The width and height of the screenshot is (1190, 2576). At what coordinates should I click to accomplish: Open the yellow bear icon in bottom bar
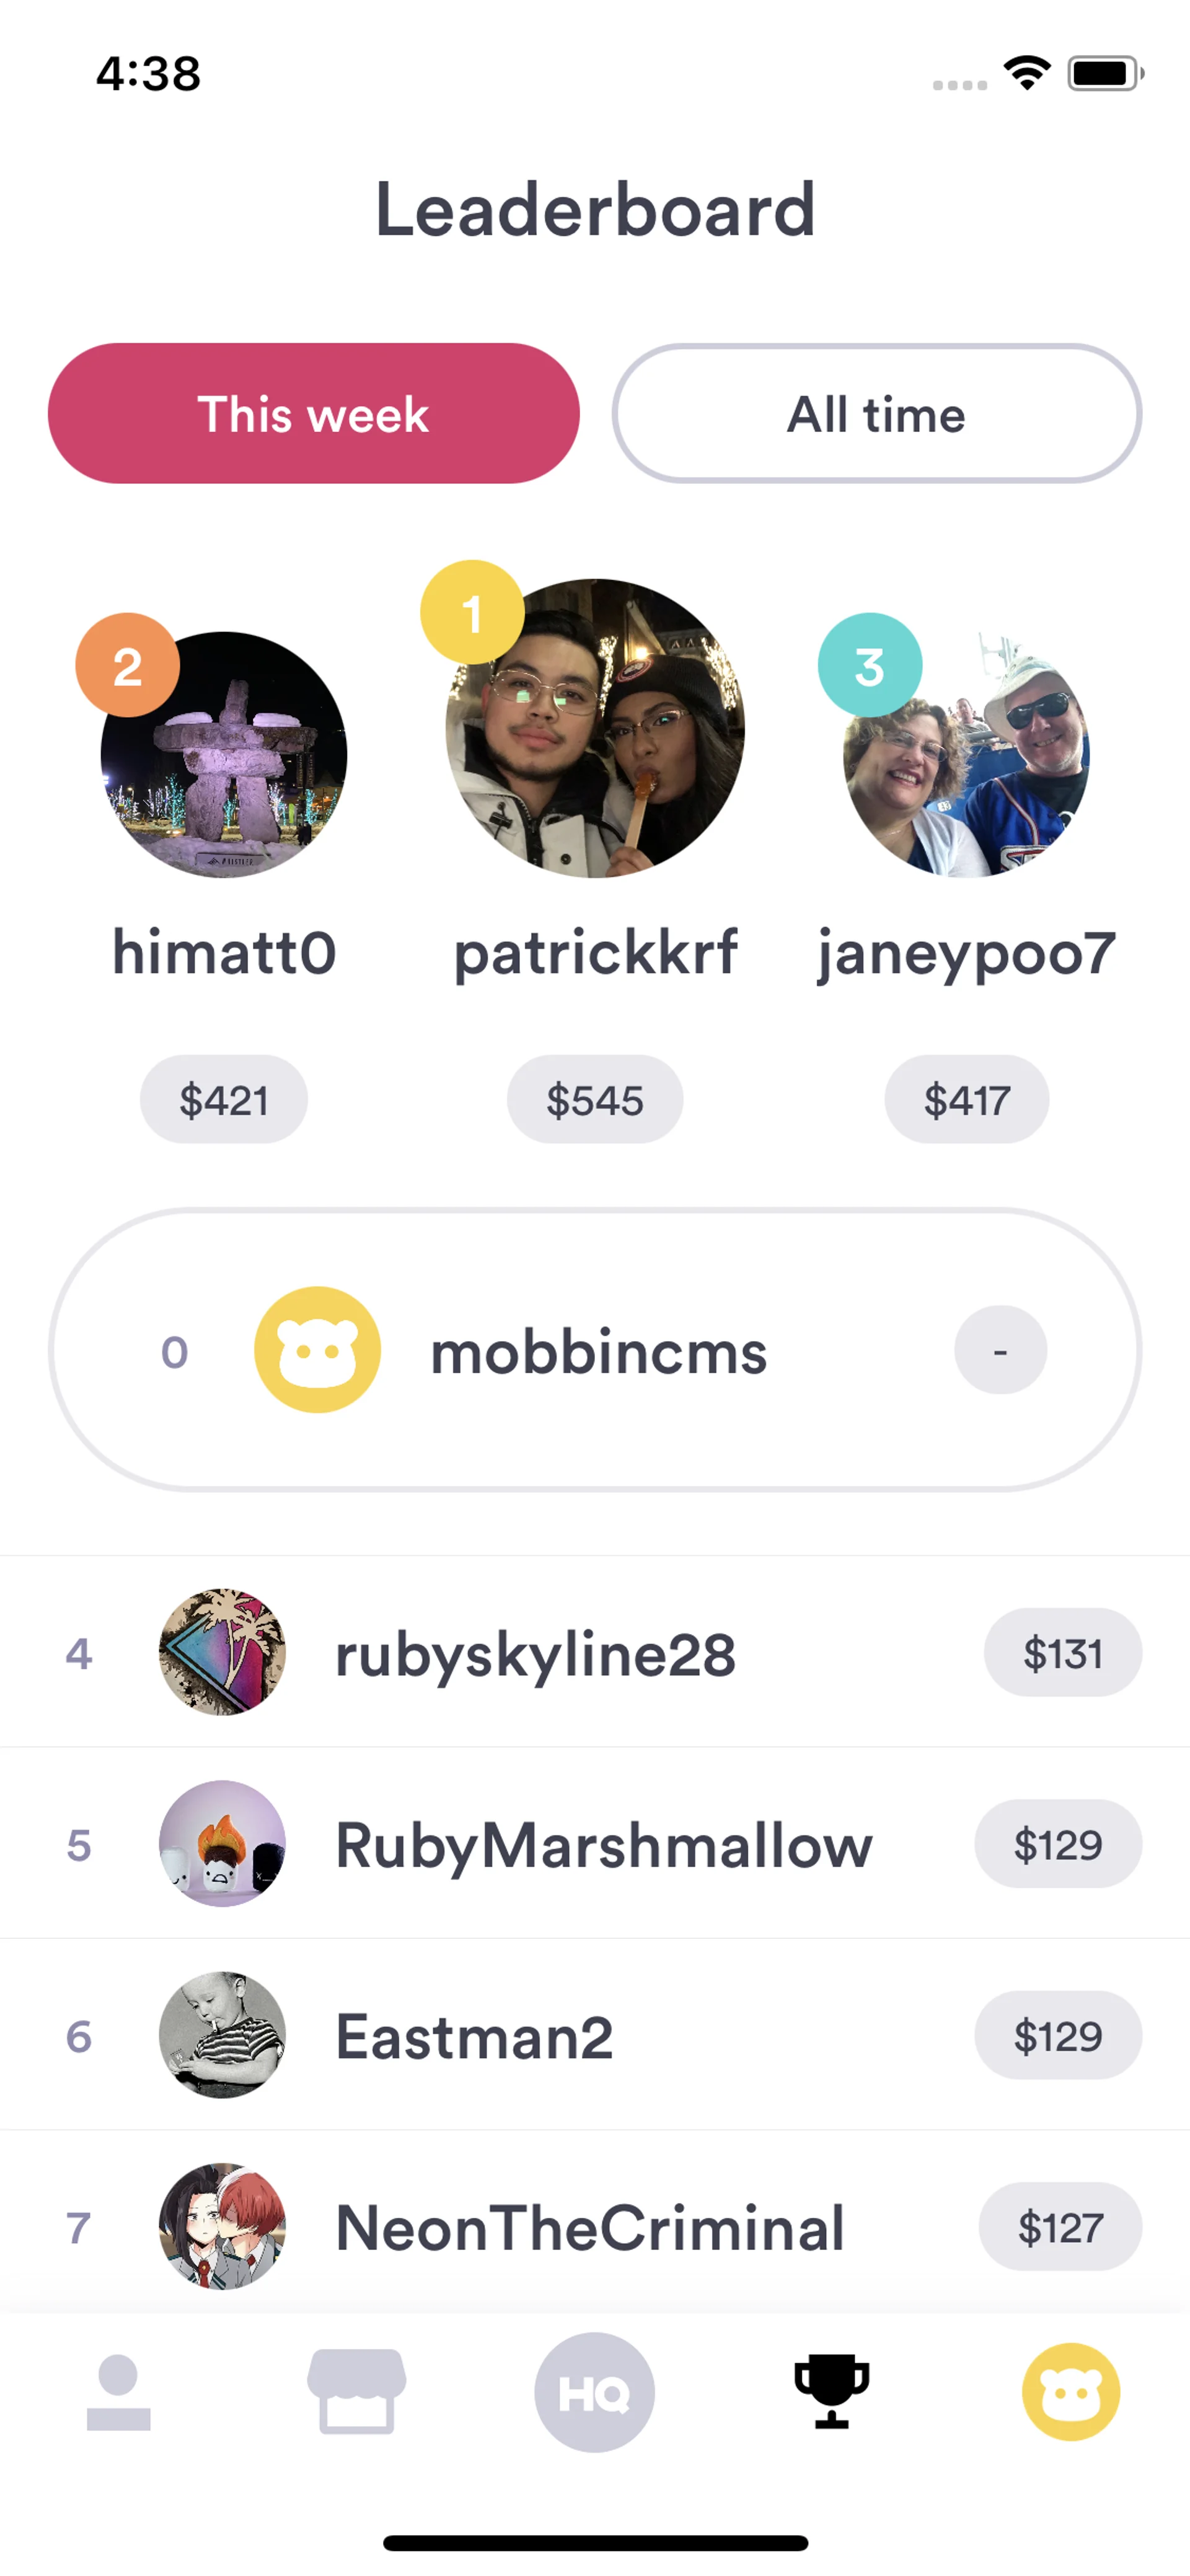click(x=1071, y=2392)
